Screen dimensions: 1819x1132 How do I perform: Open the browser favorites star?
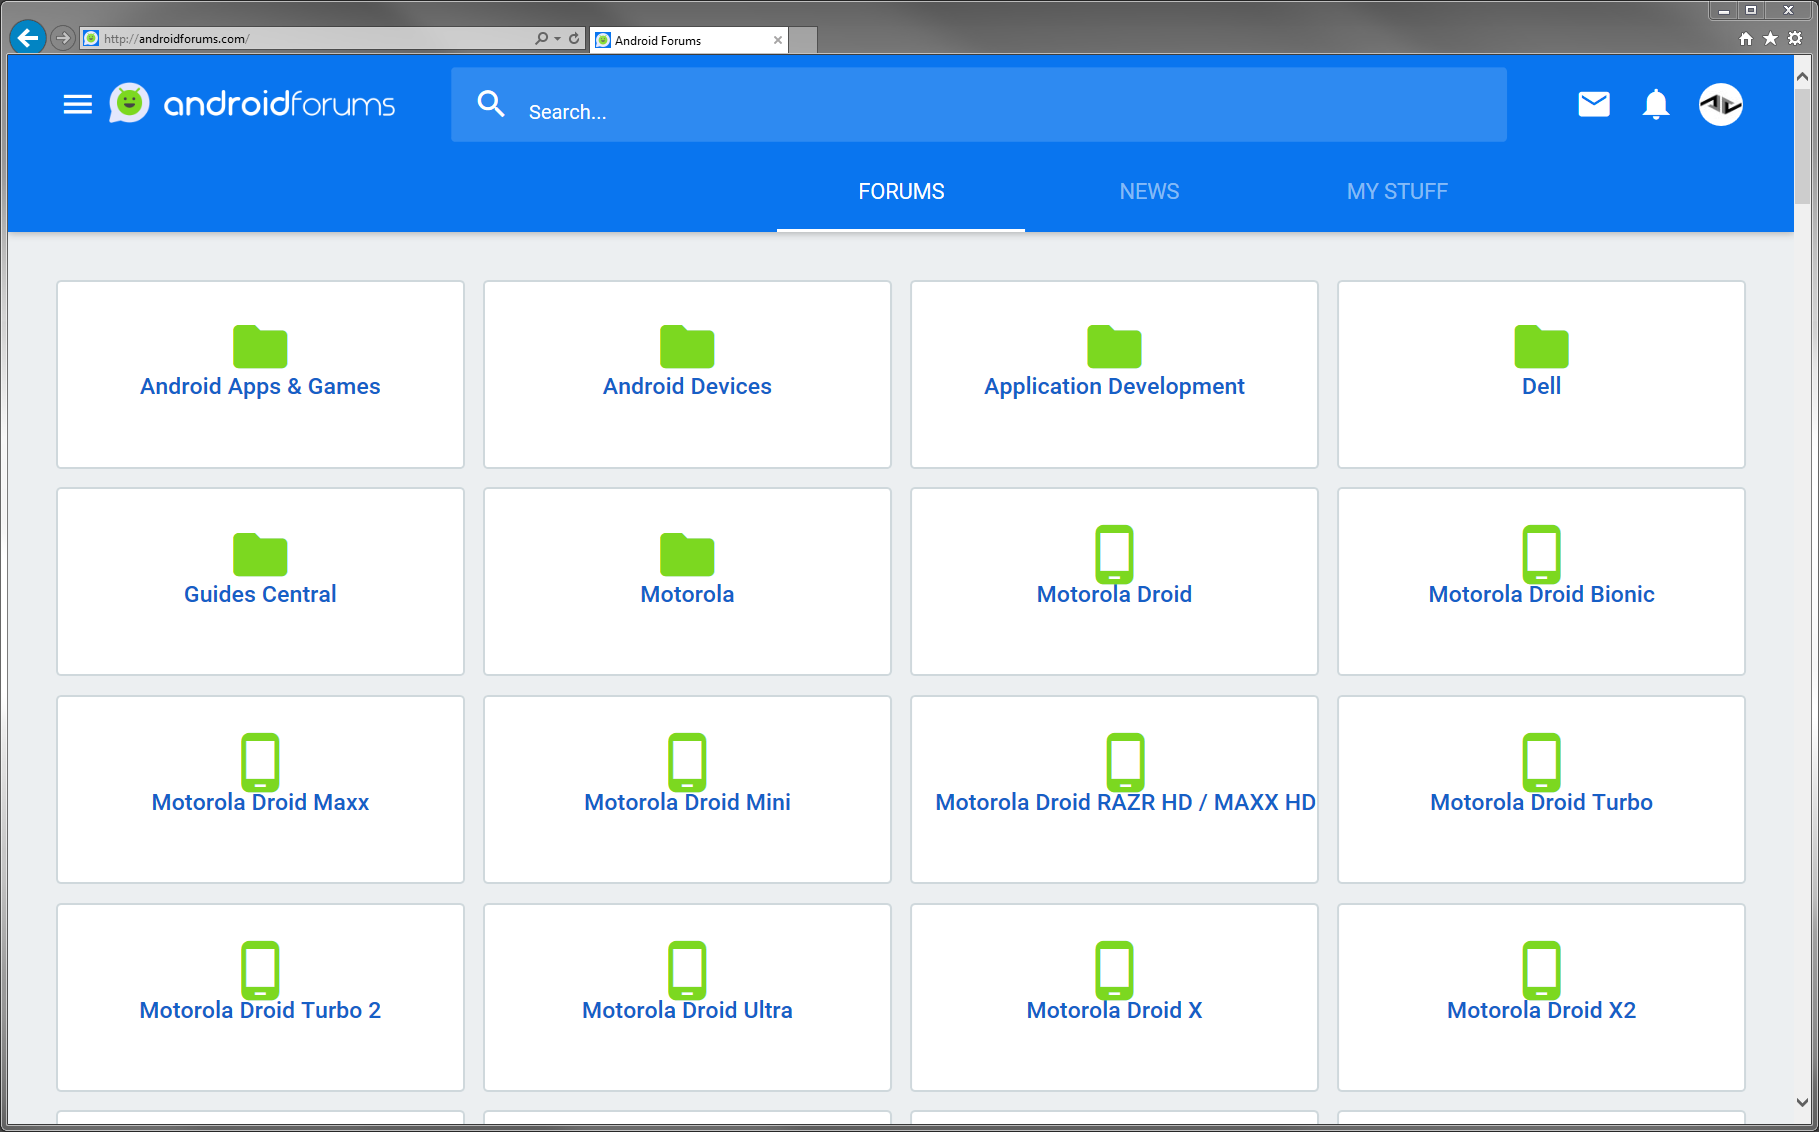click(1770, 38)
